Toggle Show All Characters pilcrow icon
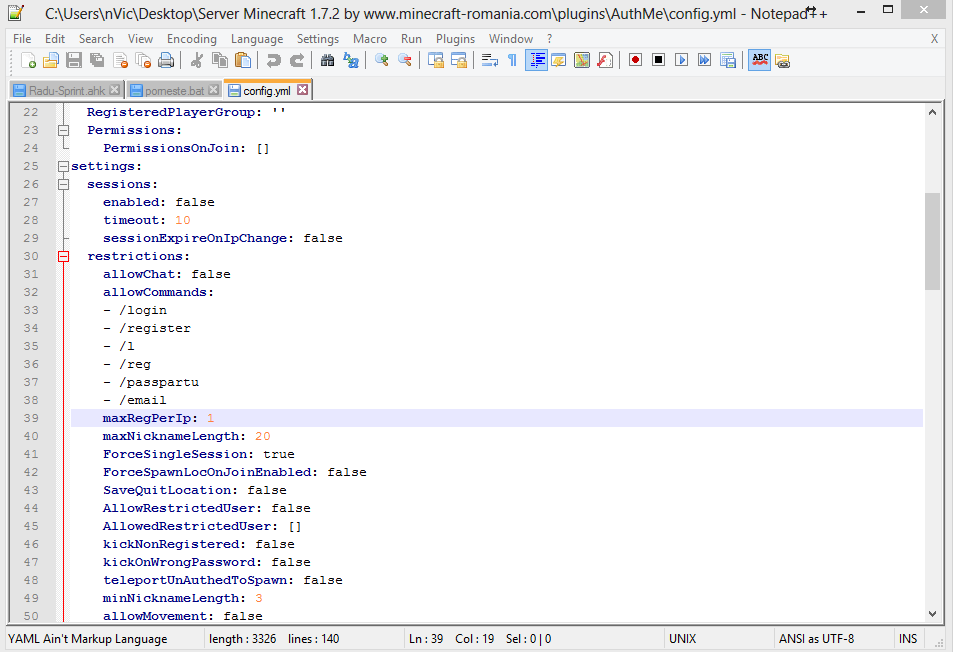 (x=512, y=60)
